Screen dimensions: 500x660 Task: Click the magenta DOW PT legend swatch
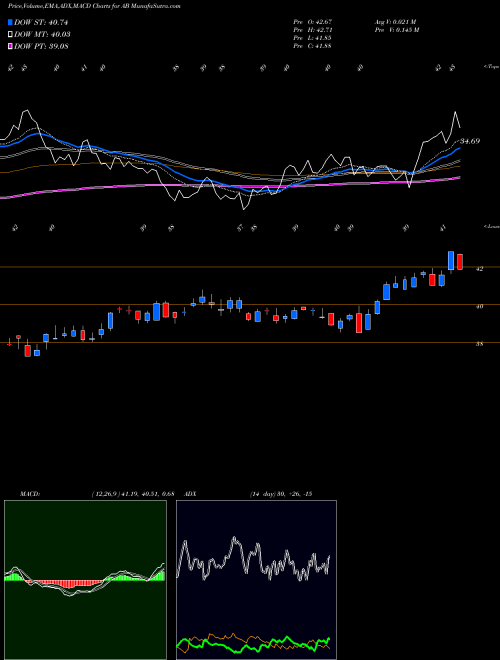click(10, 46)
